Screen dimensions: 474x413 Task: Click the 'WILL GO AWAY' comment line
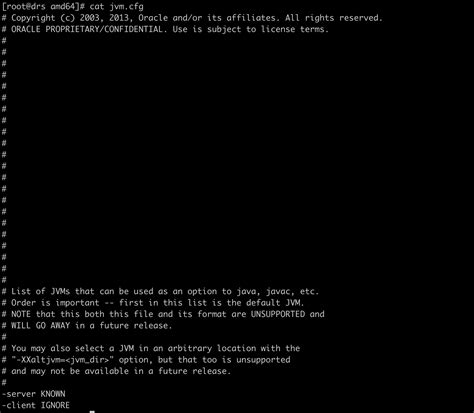[87, 325]
